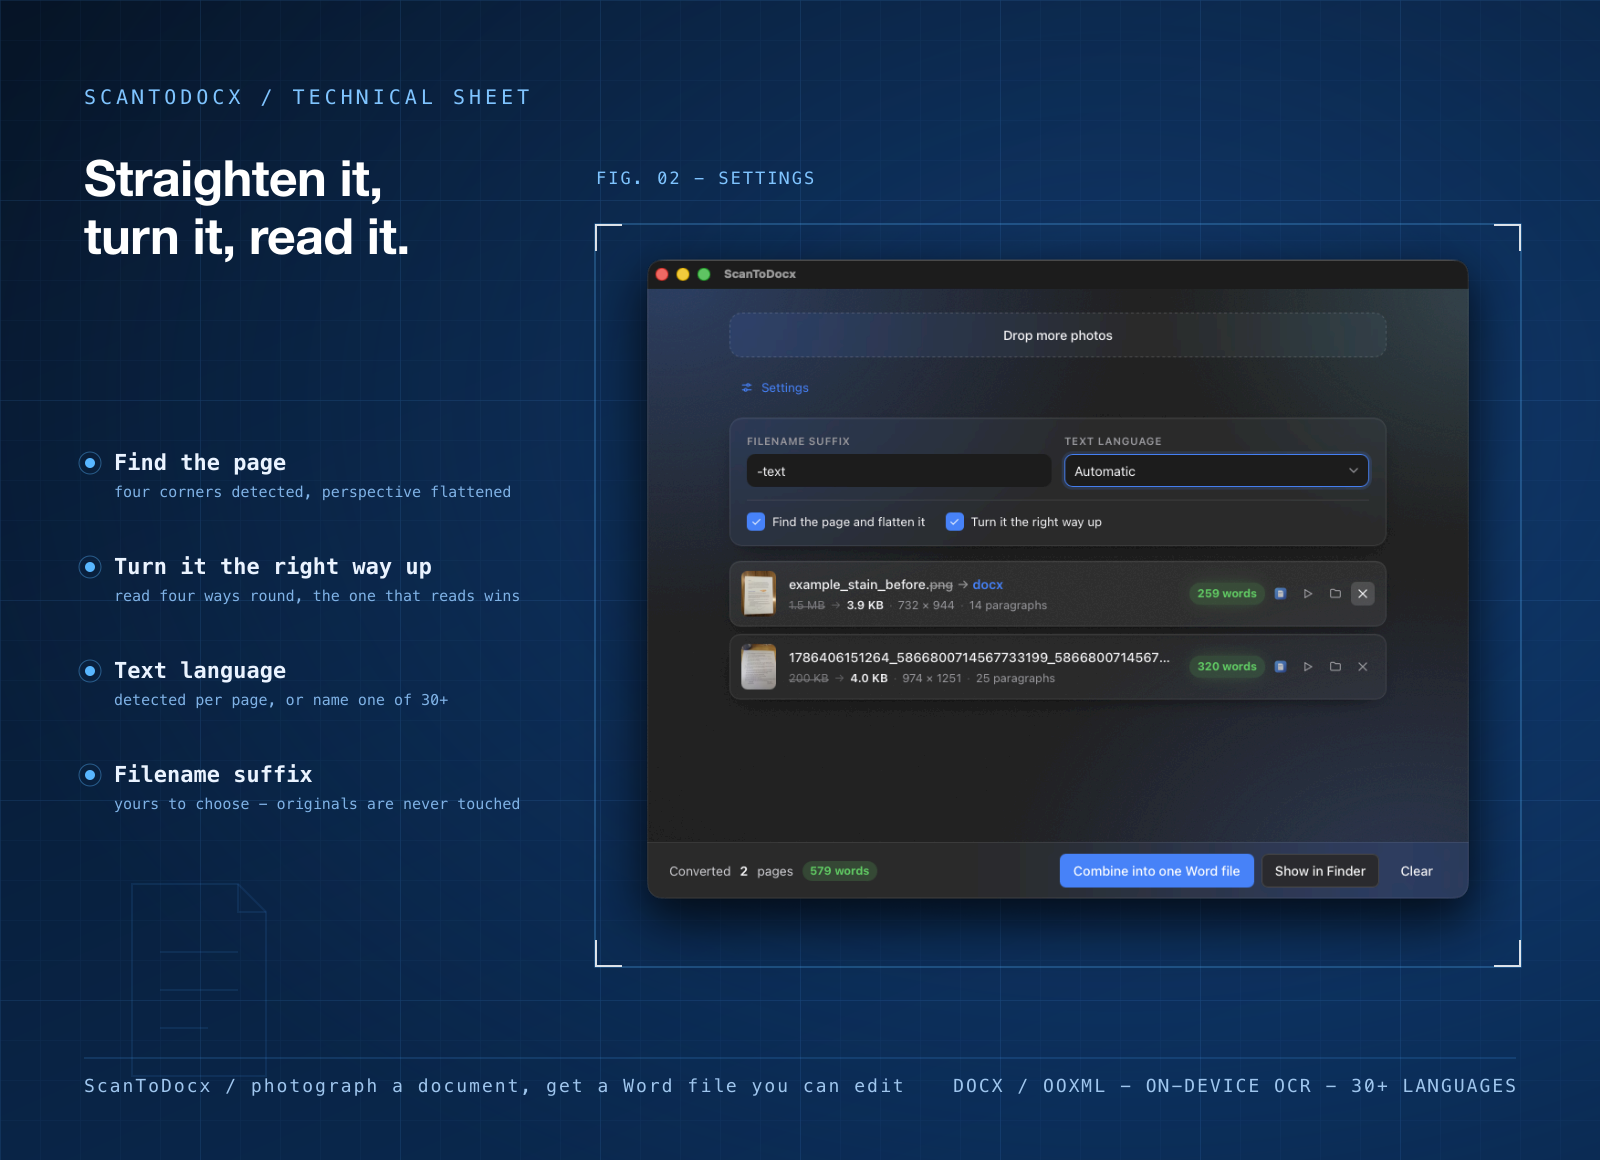Screen dimensions: 1600x1160
Task: Click the 4.0 KB size value
Action: click(x=869, y=679)
